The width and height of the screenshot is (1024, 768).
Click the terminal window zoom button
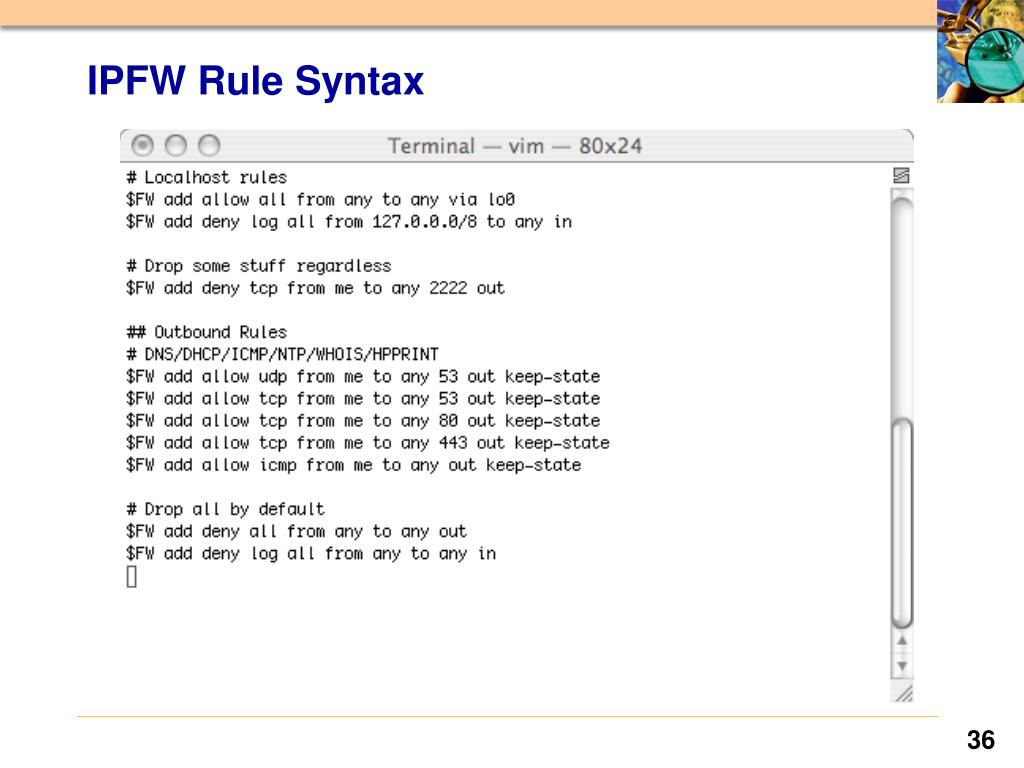[x=209, y=145]
